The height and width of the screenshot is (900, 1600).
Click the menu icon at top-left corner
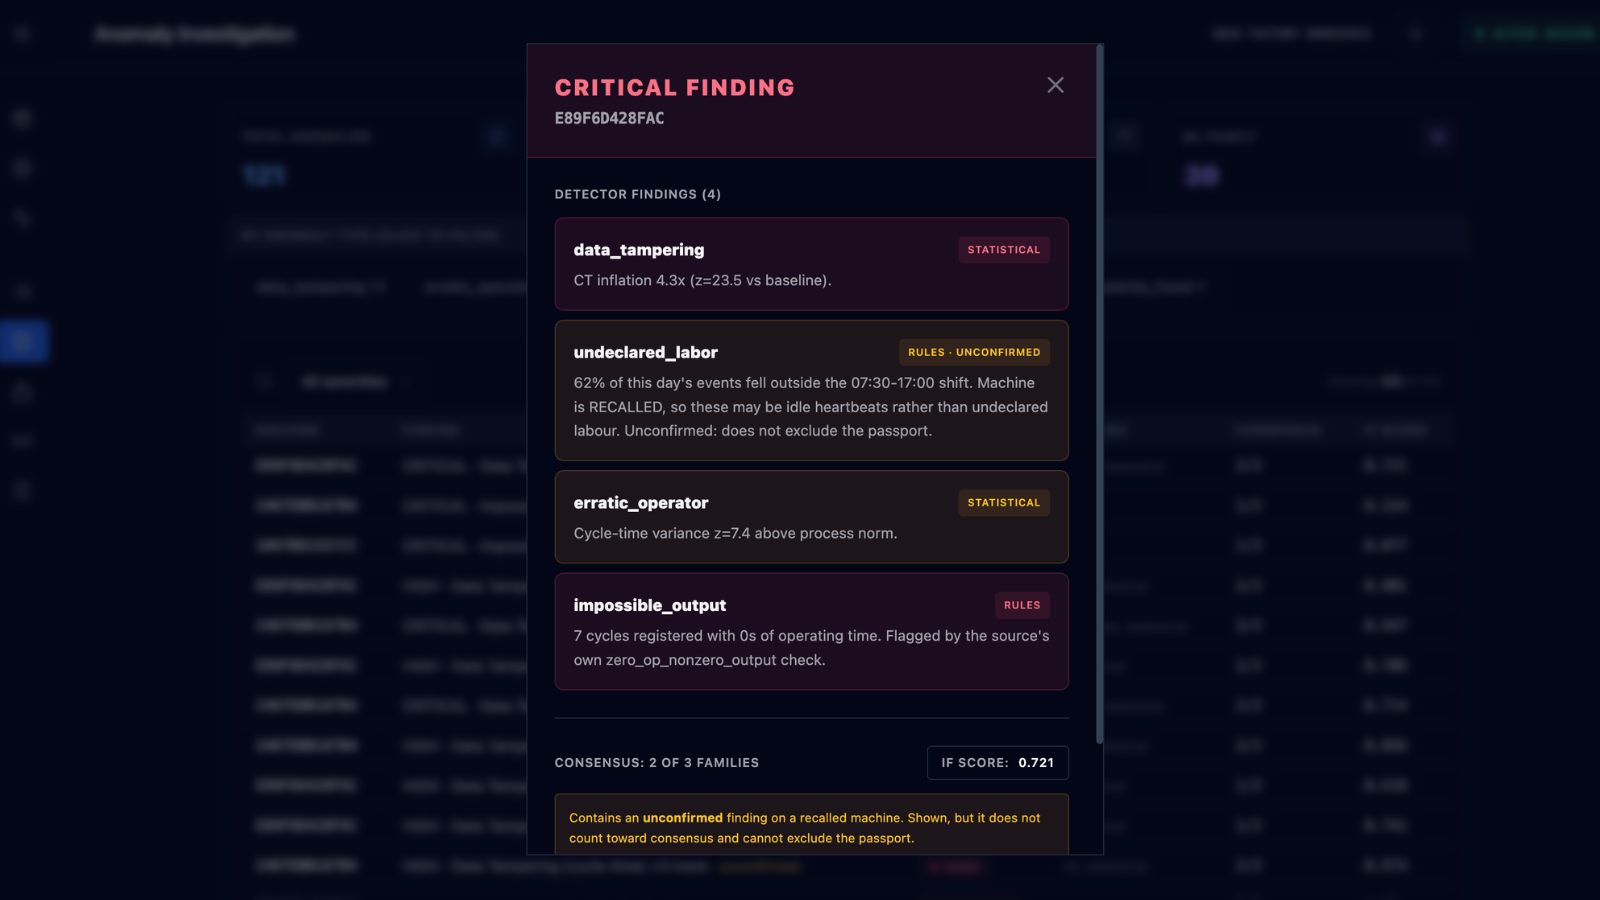(x=22, y=33)
